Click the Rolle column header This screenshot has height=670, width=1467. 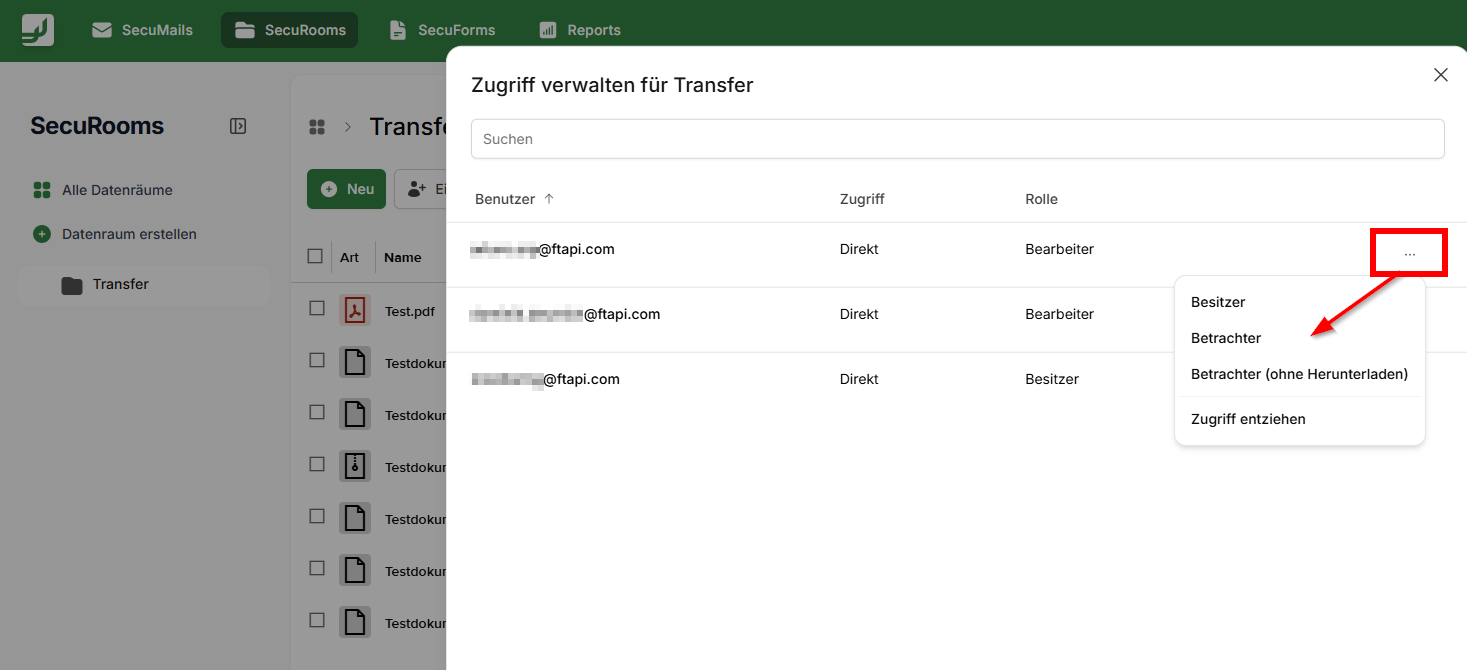(x=1041, y=199)
